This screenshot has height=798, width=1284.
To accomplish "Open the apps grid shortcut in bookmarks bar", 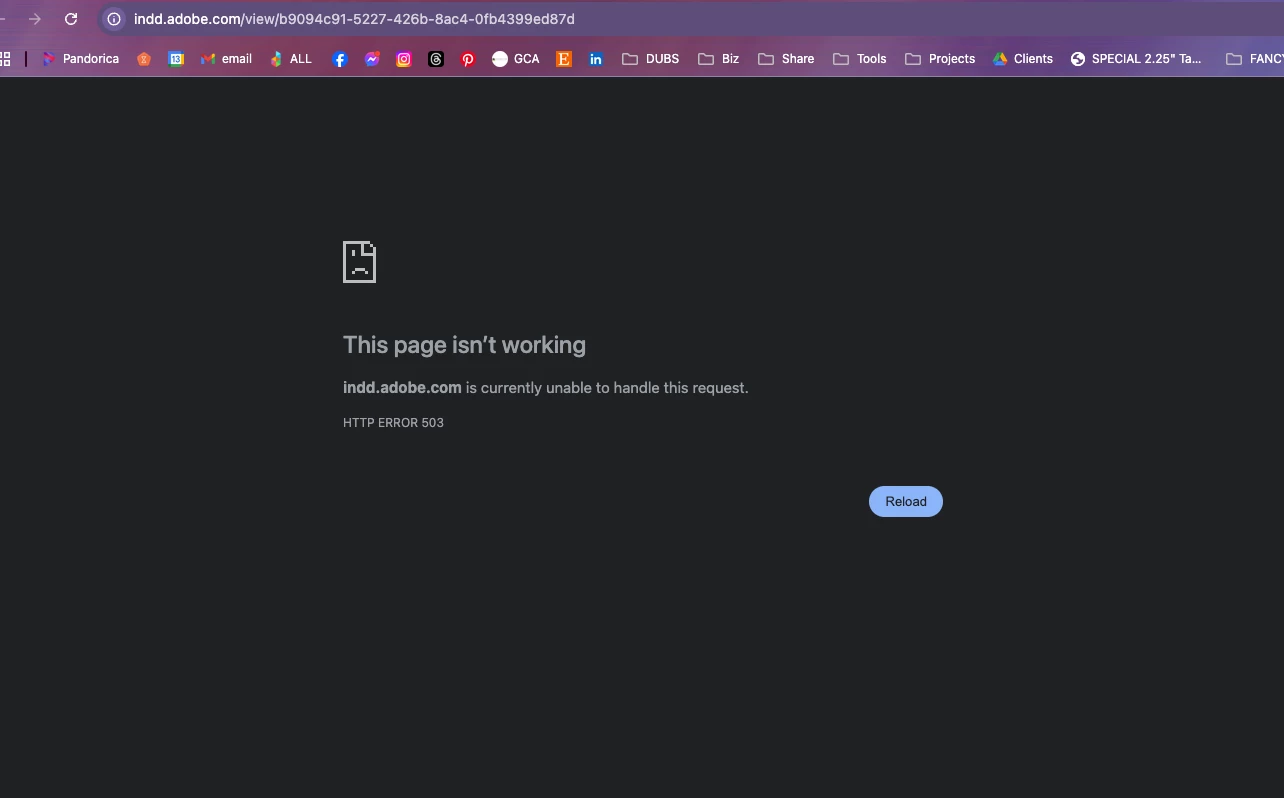I will tap(5, 59).
